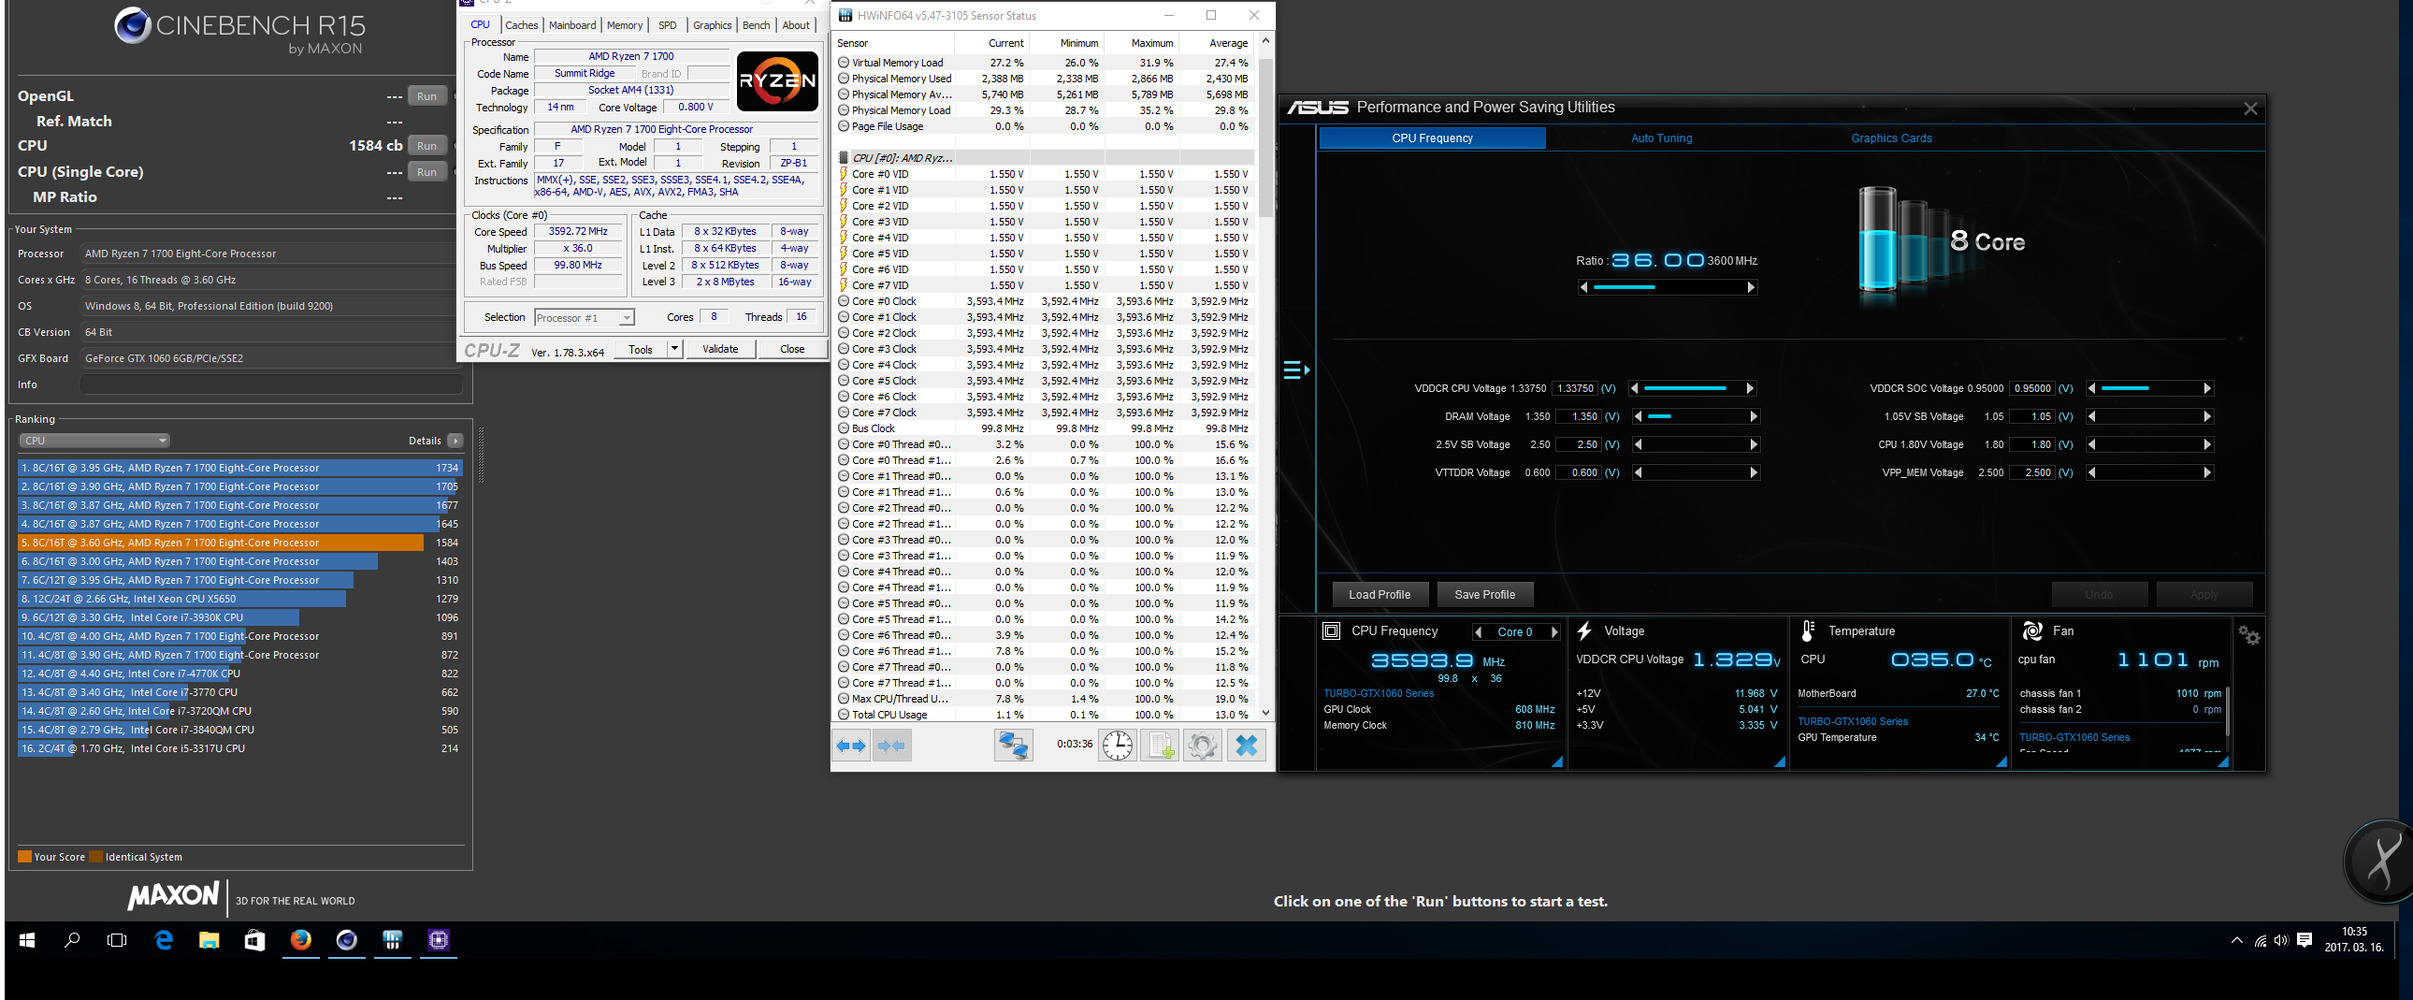Open CPU-Z Tools dropdown arrow
This screenshot has width=2413, height=1000.
coord(675,349)
